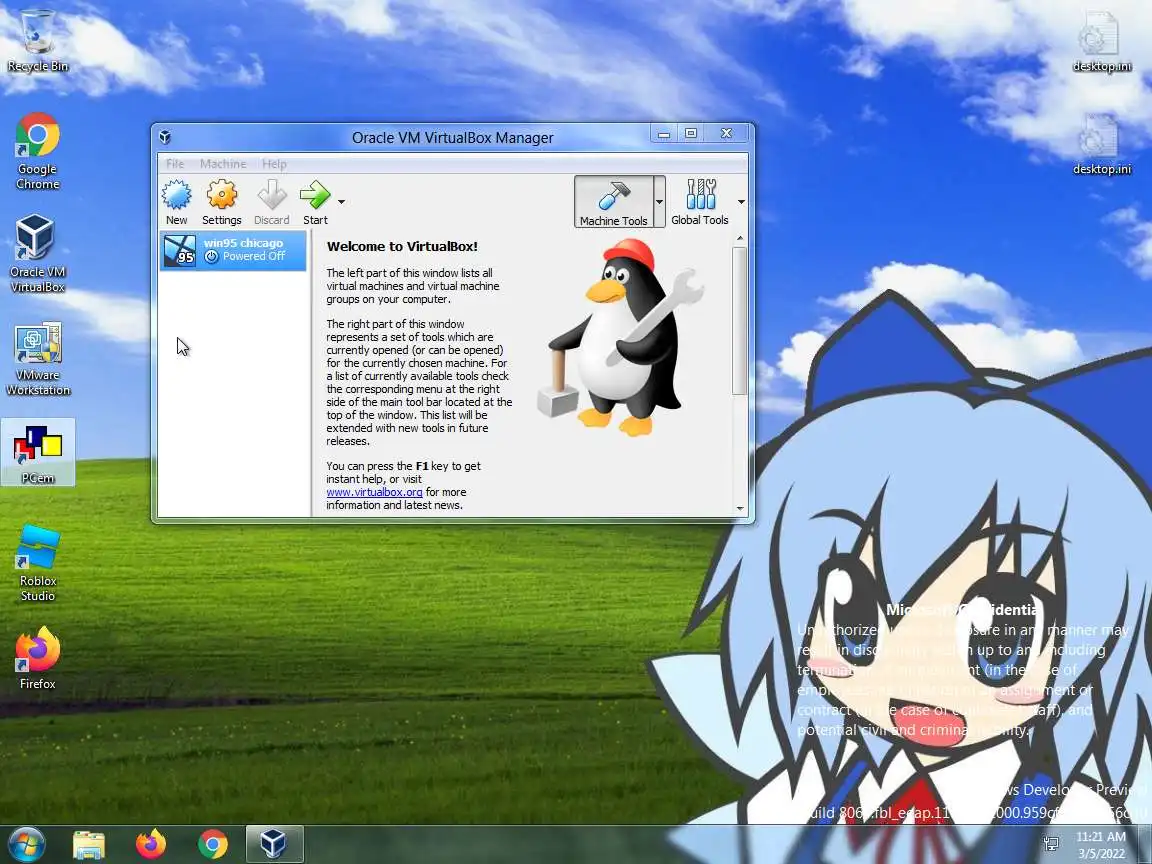The width and height of the screenshot is (1152, 864).
Task: Select Machine Tools button
Action: (x=613, y=202)
